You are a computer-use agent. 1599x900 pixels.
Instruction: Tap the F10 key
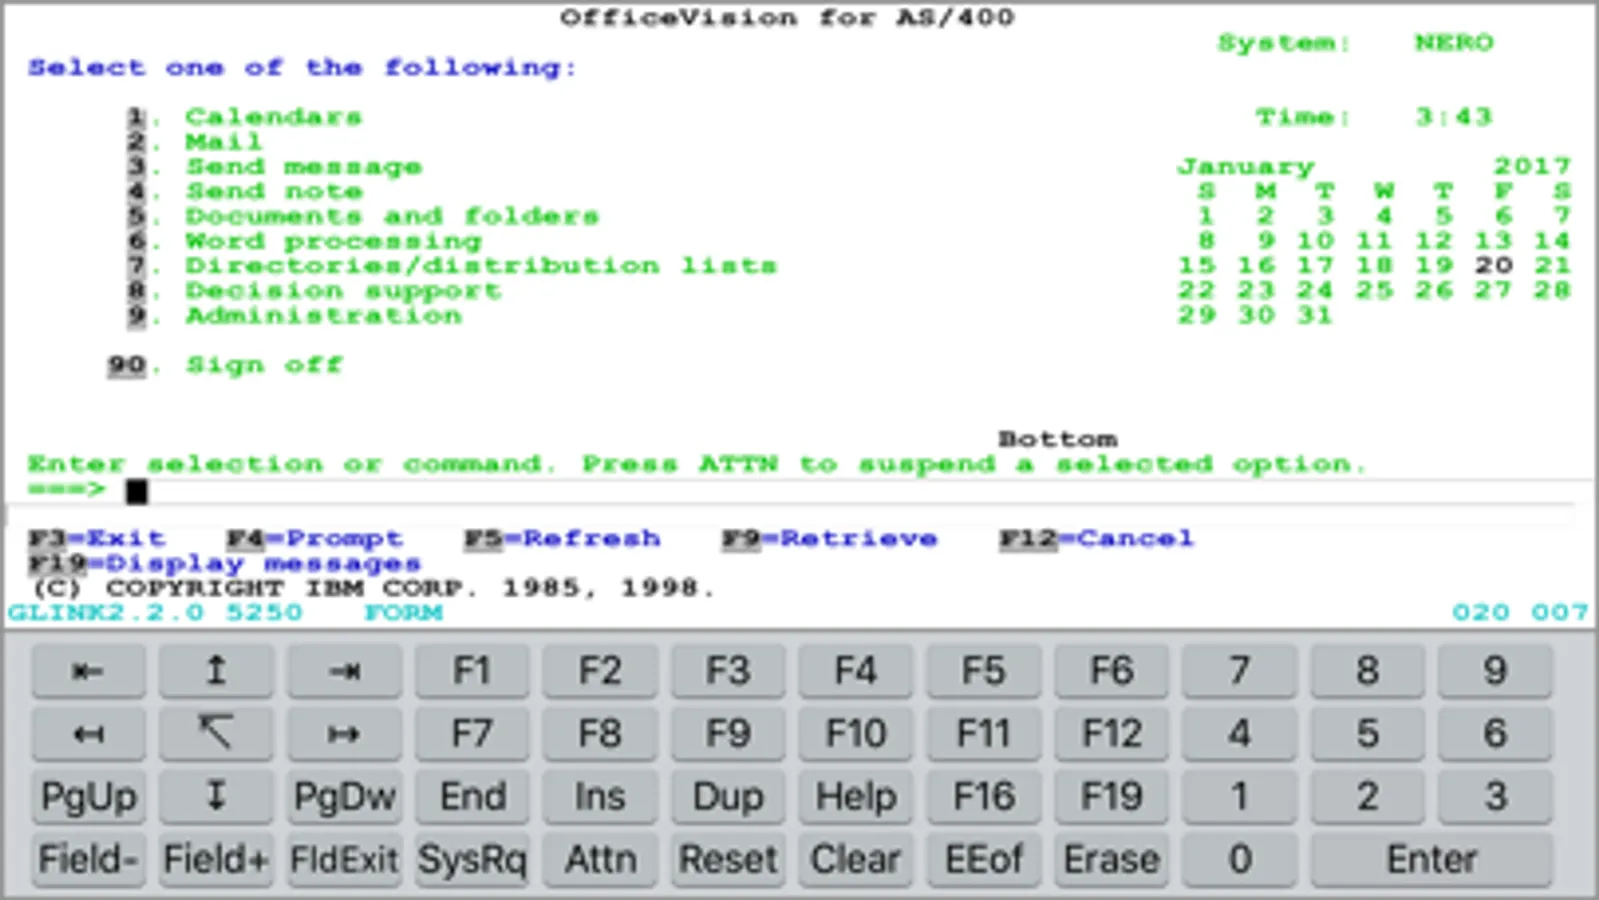[x=856, y=734]
